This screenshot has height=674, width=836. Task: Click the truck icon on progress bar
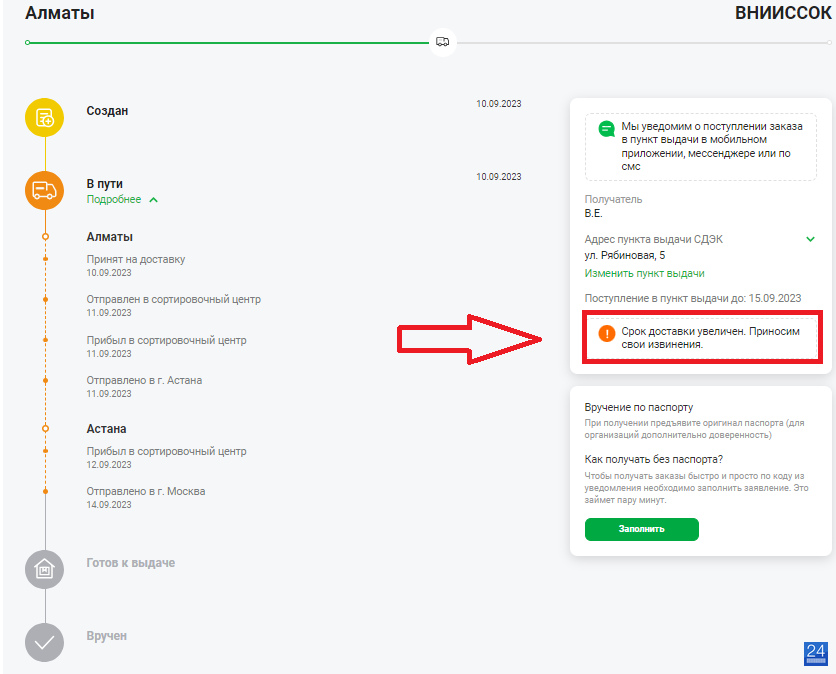coord(443,42)
